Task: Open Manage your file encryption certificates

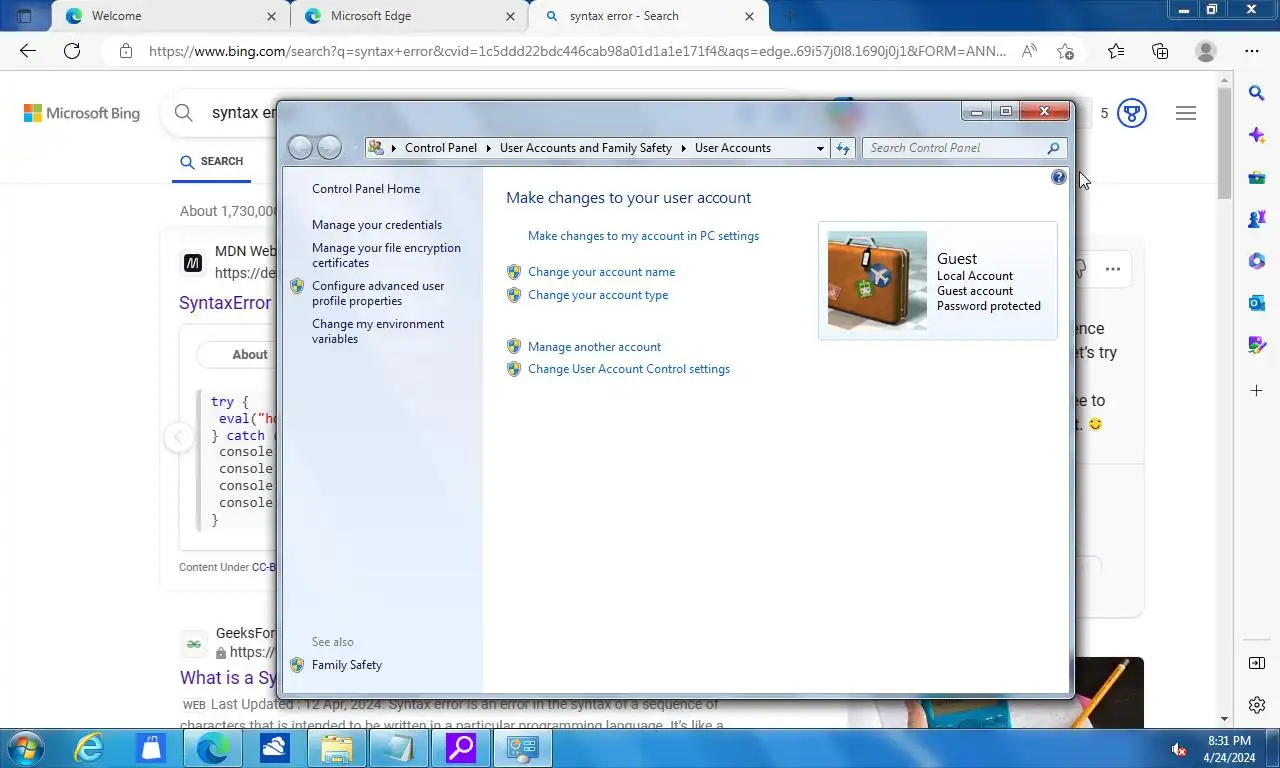Action: tap(386, 255)
